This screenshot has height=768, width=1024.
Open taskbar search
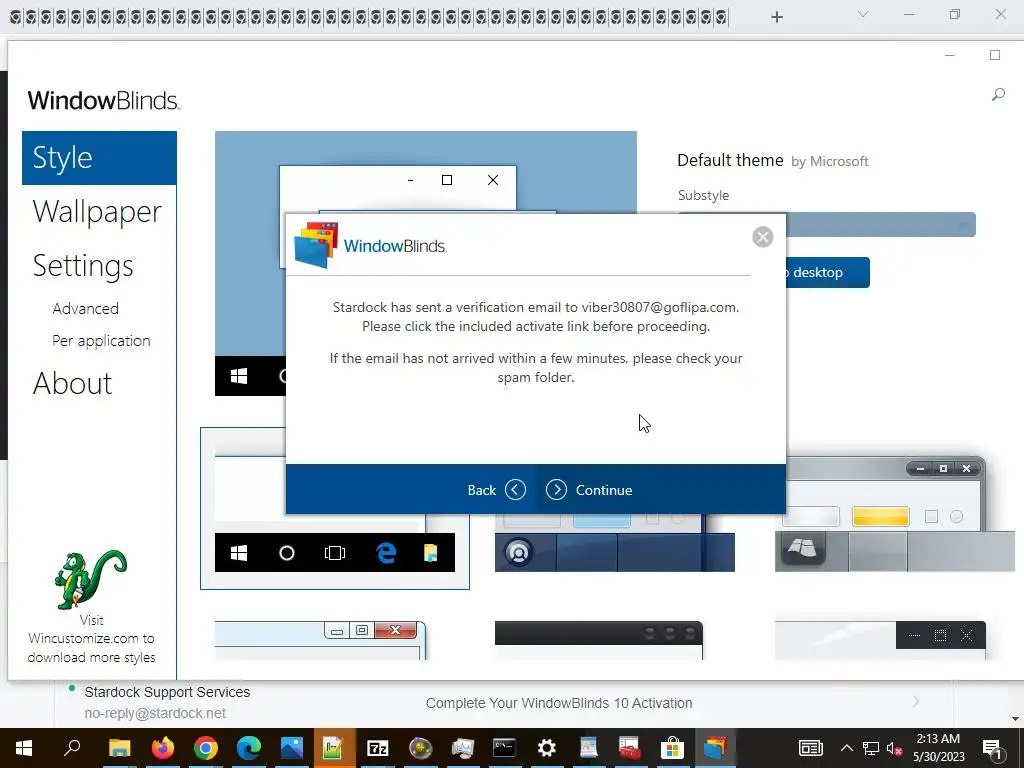(72, 747)
